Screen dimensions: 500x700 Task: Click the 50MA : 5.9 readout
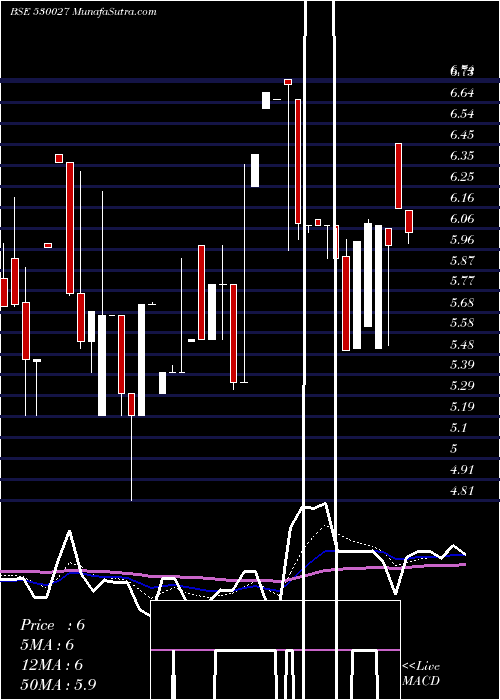[x=58, y=685]
